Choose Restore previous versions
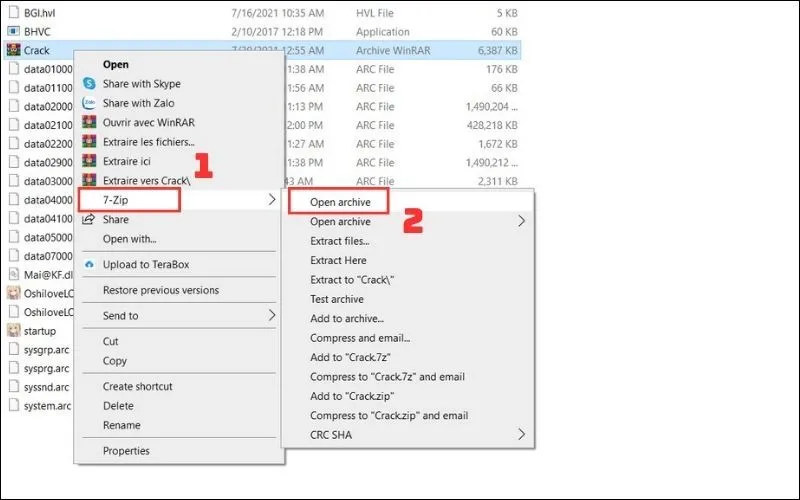Screen dimensions: 800x500 [161, 290]
